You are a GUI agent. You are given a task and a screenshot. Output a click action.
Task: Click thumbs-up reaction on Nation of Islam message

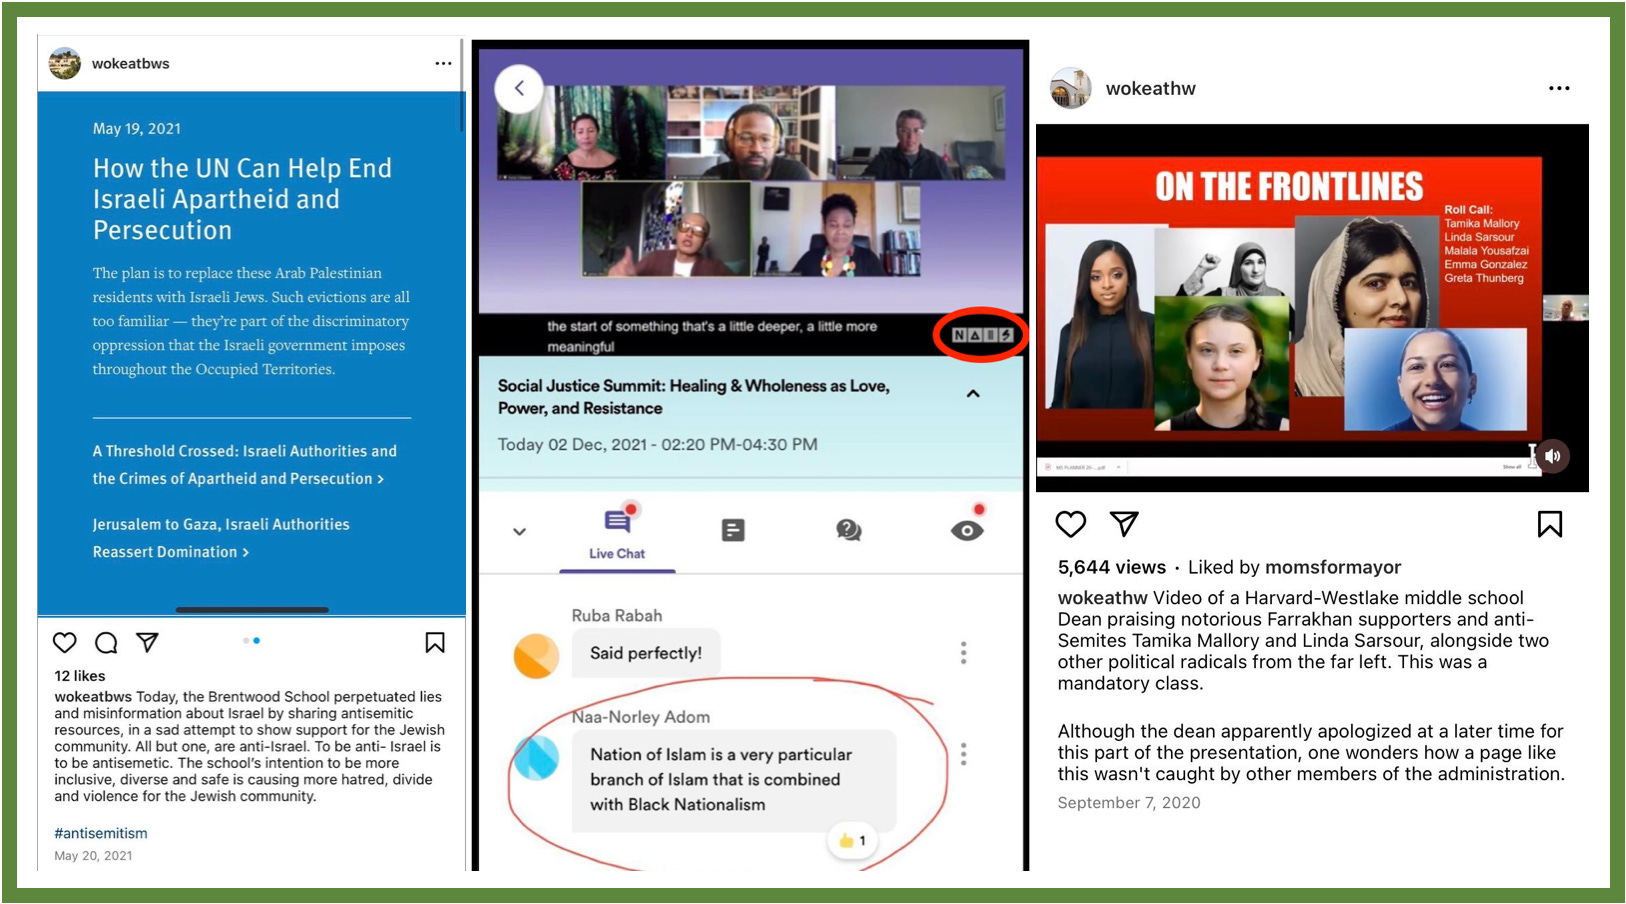pos(852,841)
